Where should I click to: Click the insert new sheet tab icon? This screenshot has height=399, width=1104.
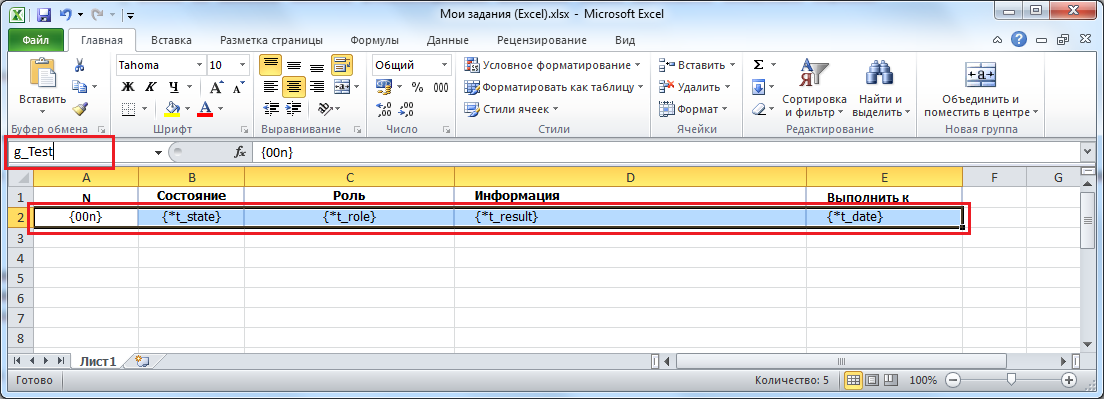pos(142,360)
